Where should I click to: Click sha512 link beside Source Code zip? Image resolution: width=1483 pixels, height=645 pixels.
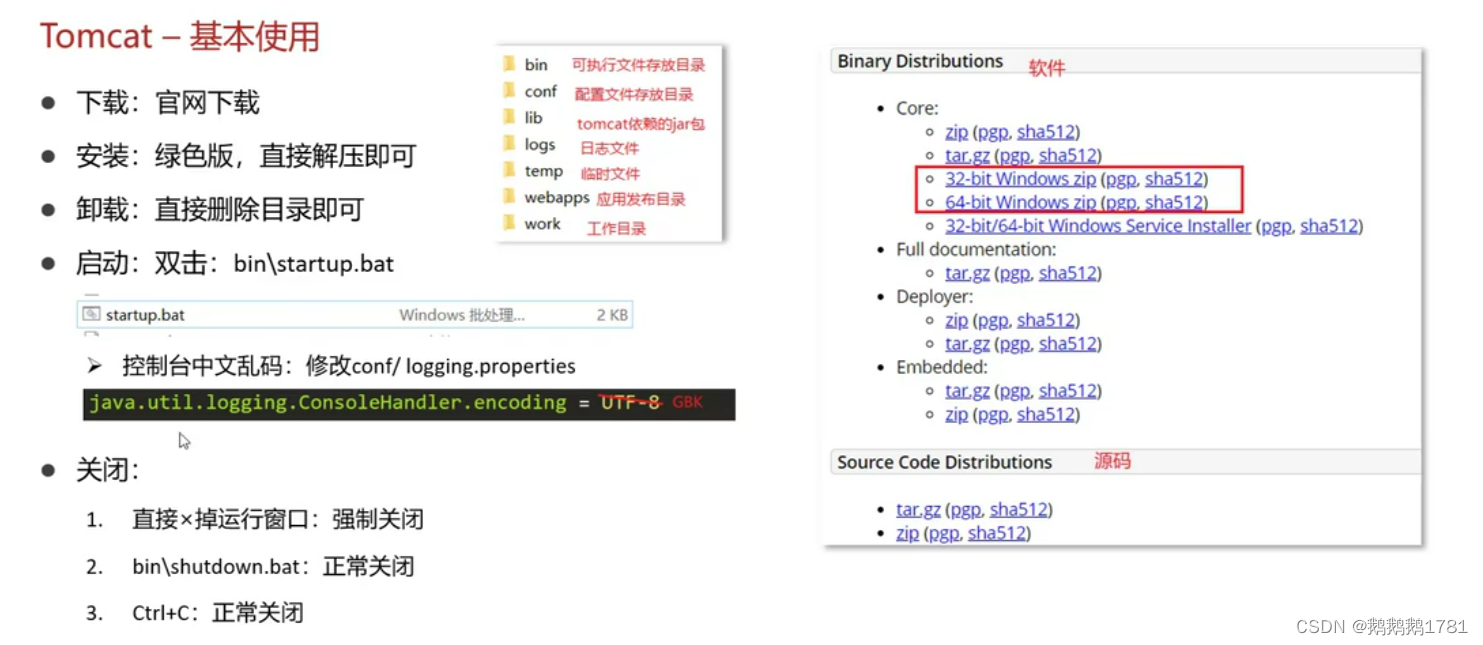[x=996, y=533]
